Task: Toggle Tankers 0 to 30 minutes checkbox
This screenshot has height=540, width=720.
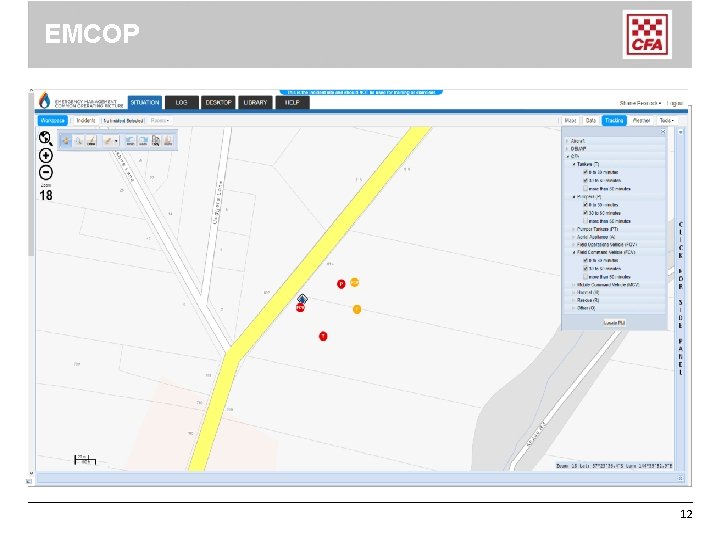Action: pos(585,172)
